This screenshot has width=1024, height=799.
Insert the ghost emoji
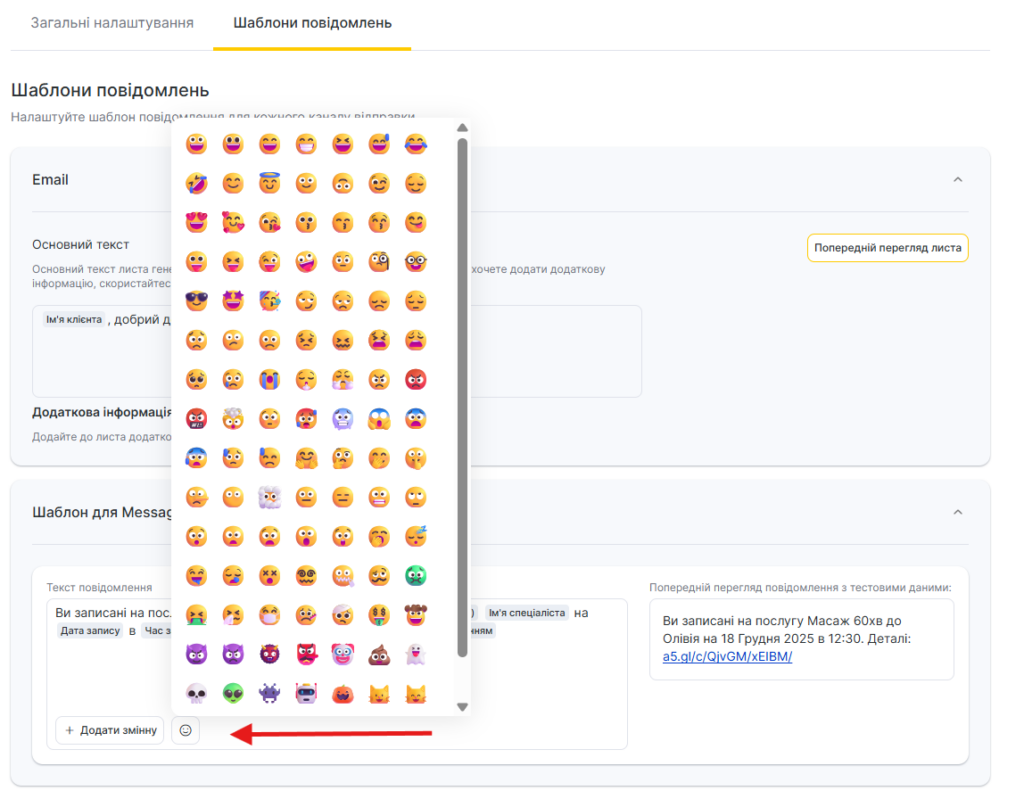(416, 654)
